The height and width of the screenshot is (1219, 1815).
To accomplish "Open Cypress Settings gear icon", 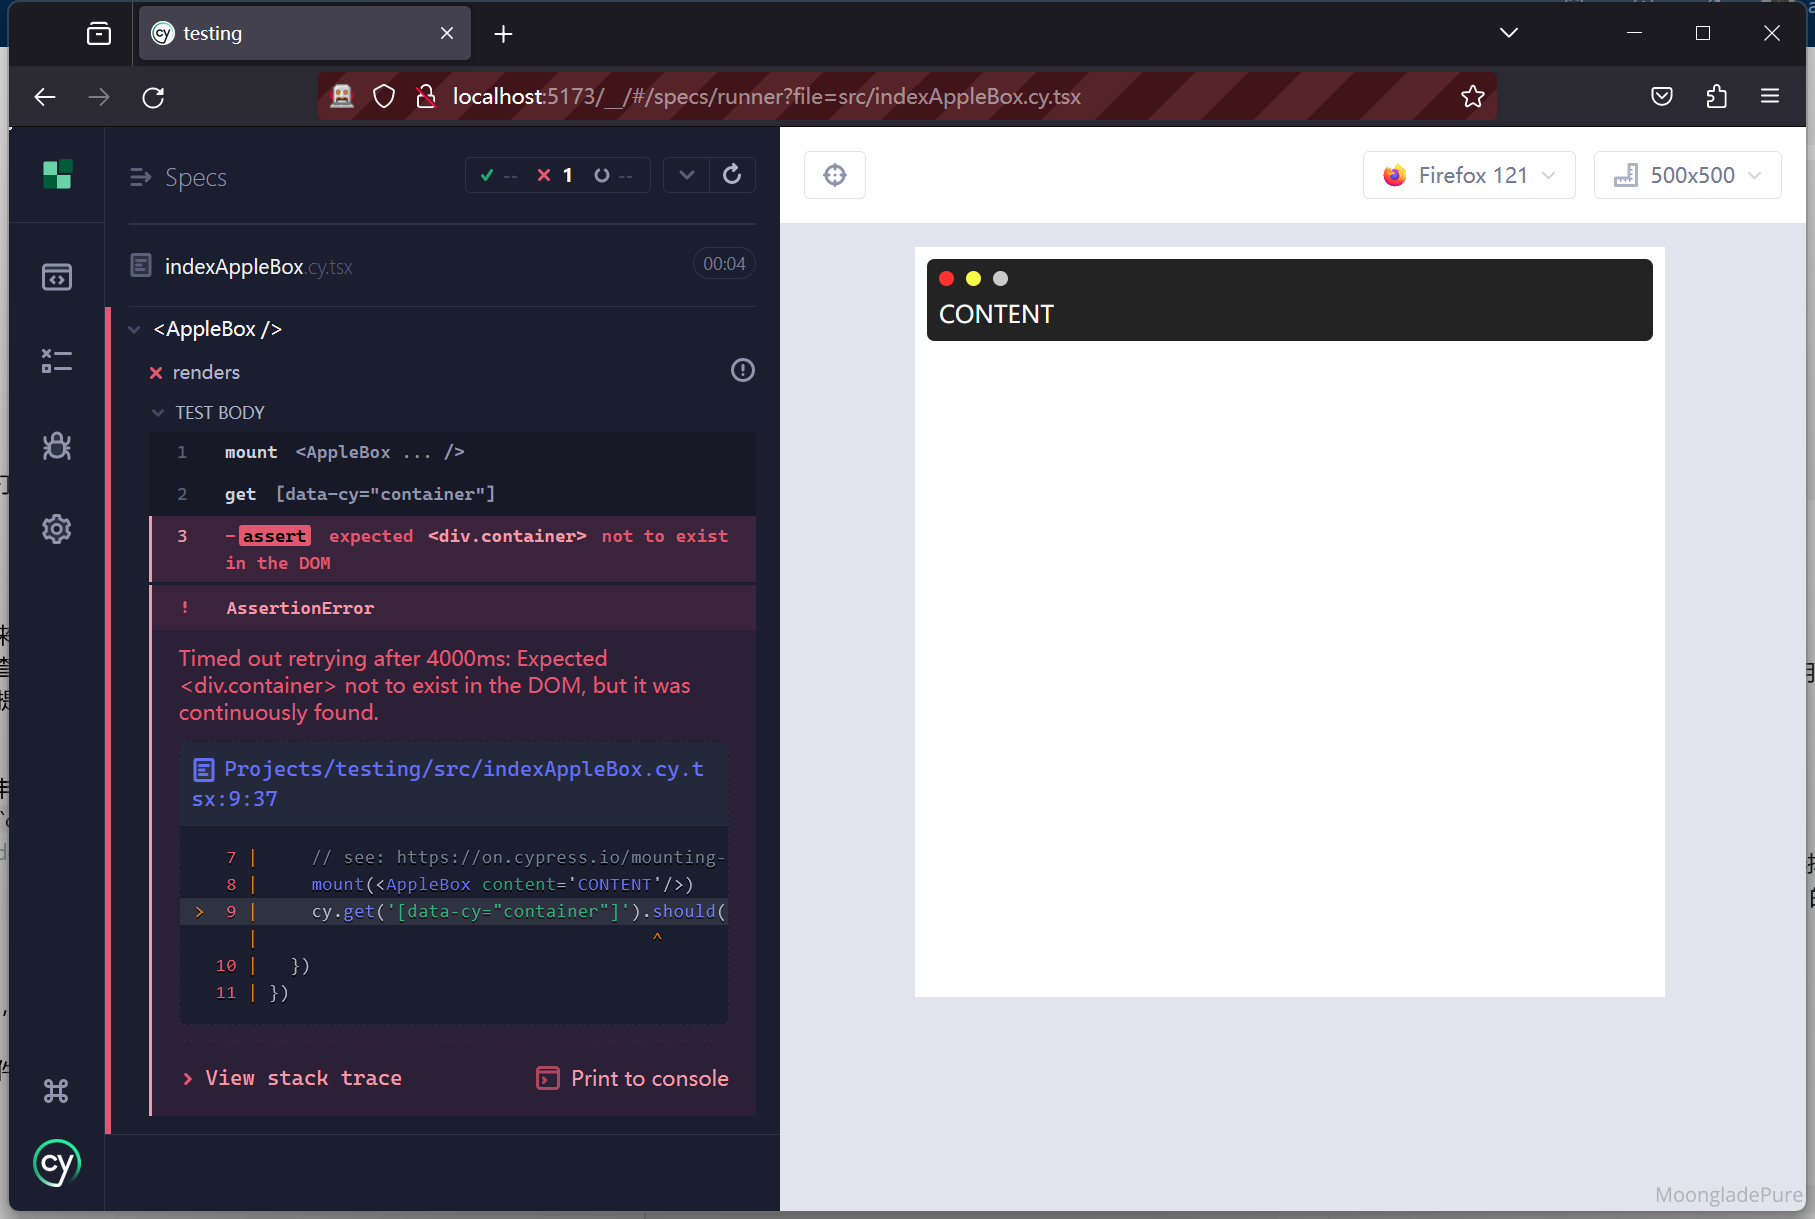I will 57,529.
